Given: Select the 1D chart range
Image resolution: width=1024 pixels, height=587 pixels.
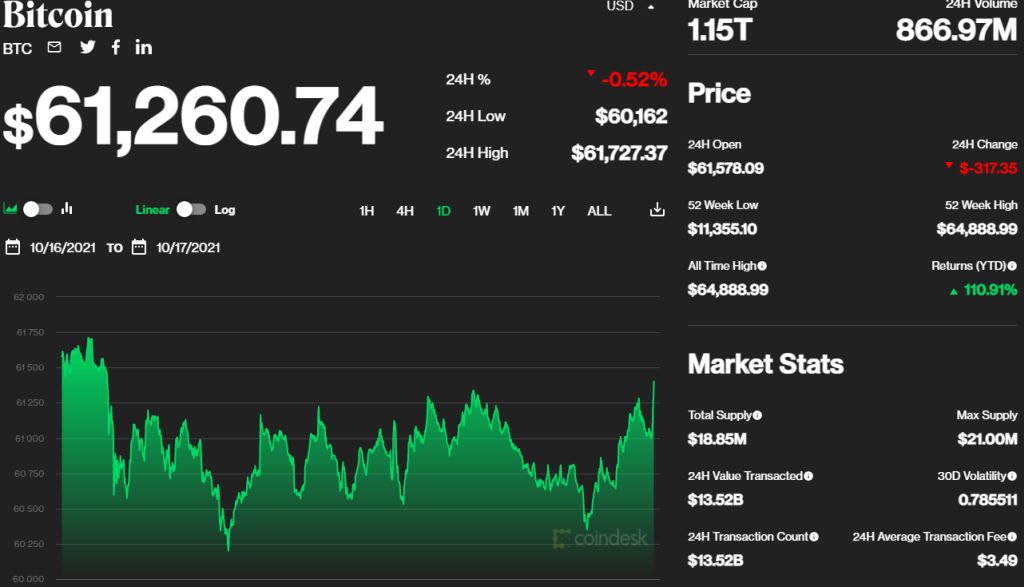Looking at the screenshot, I should (x=443, y=211).
